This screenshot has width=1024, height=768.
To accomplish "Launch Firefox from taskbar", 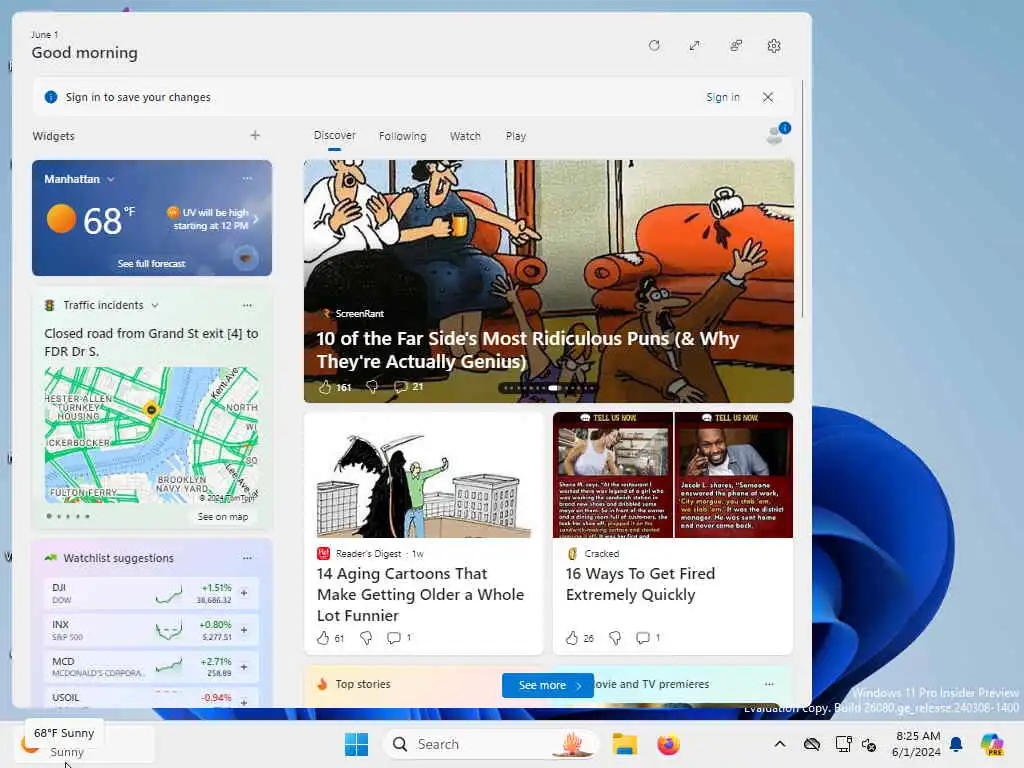I will tap(668, 744).
